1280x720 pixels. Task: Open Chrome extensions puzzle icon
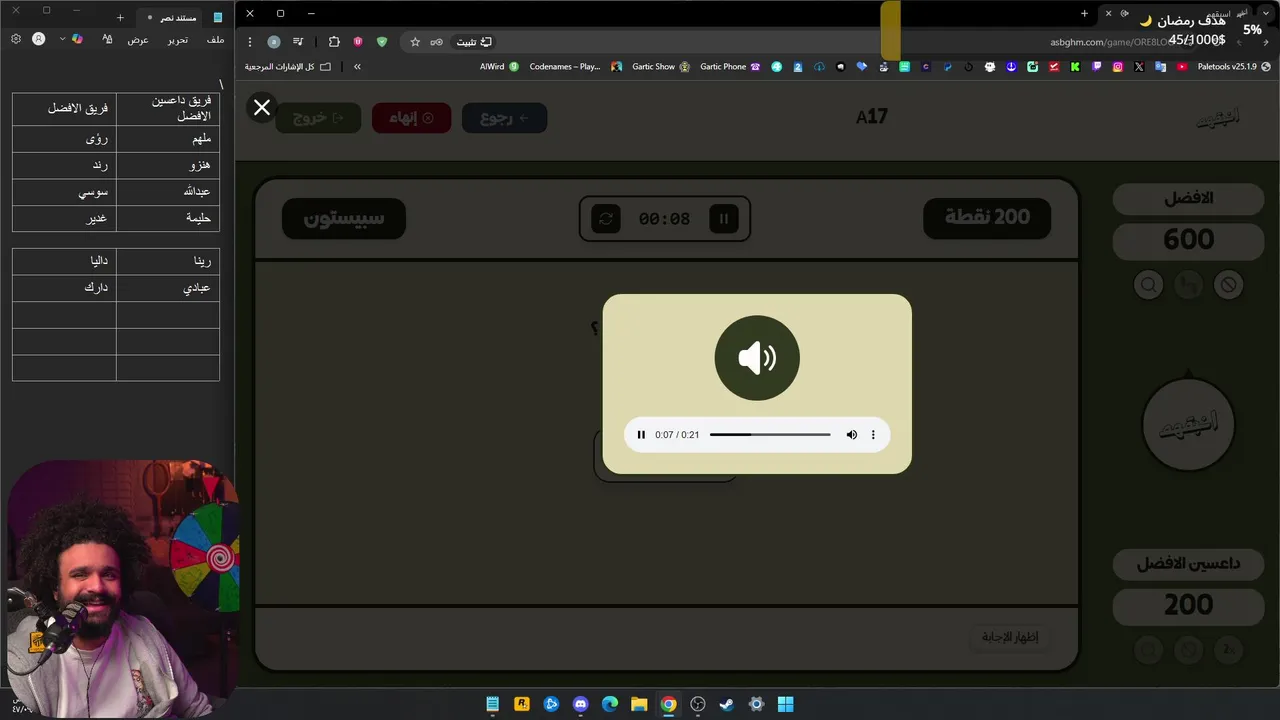point(334,42)
